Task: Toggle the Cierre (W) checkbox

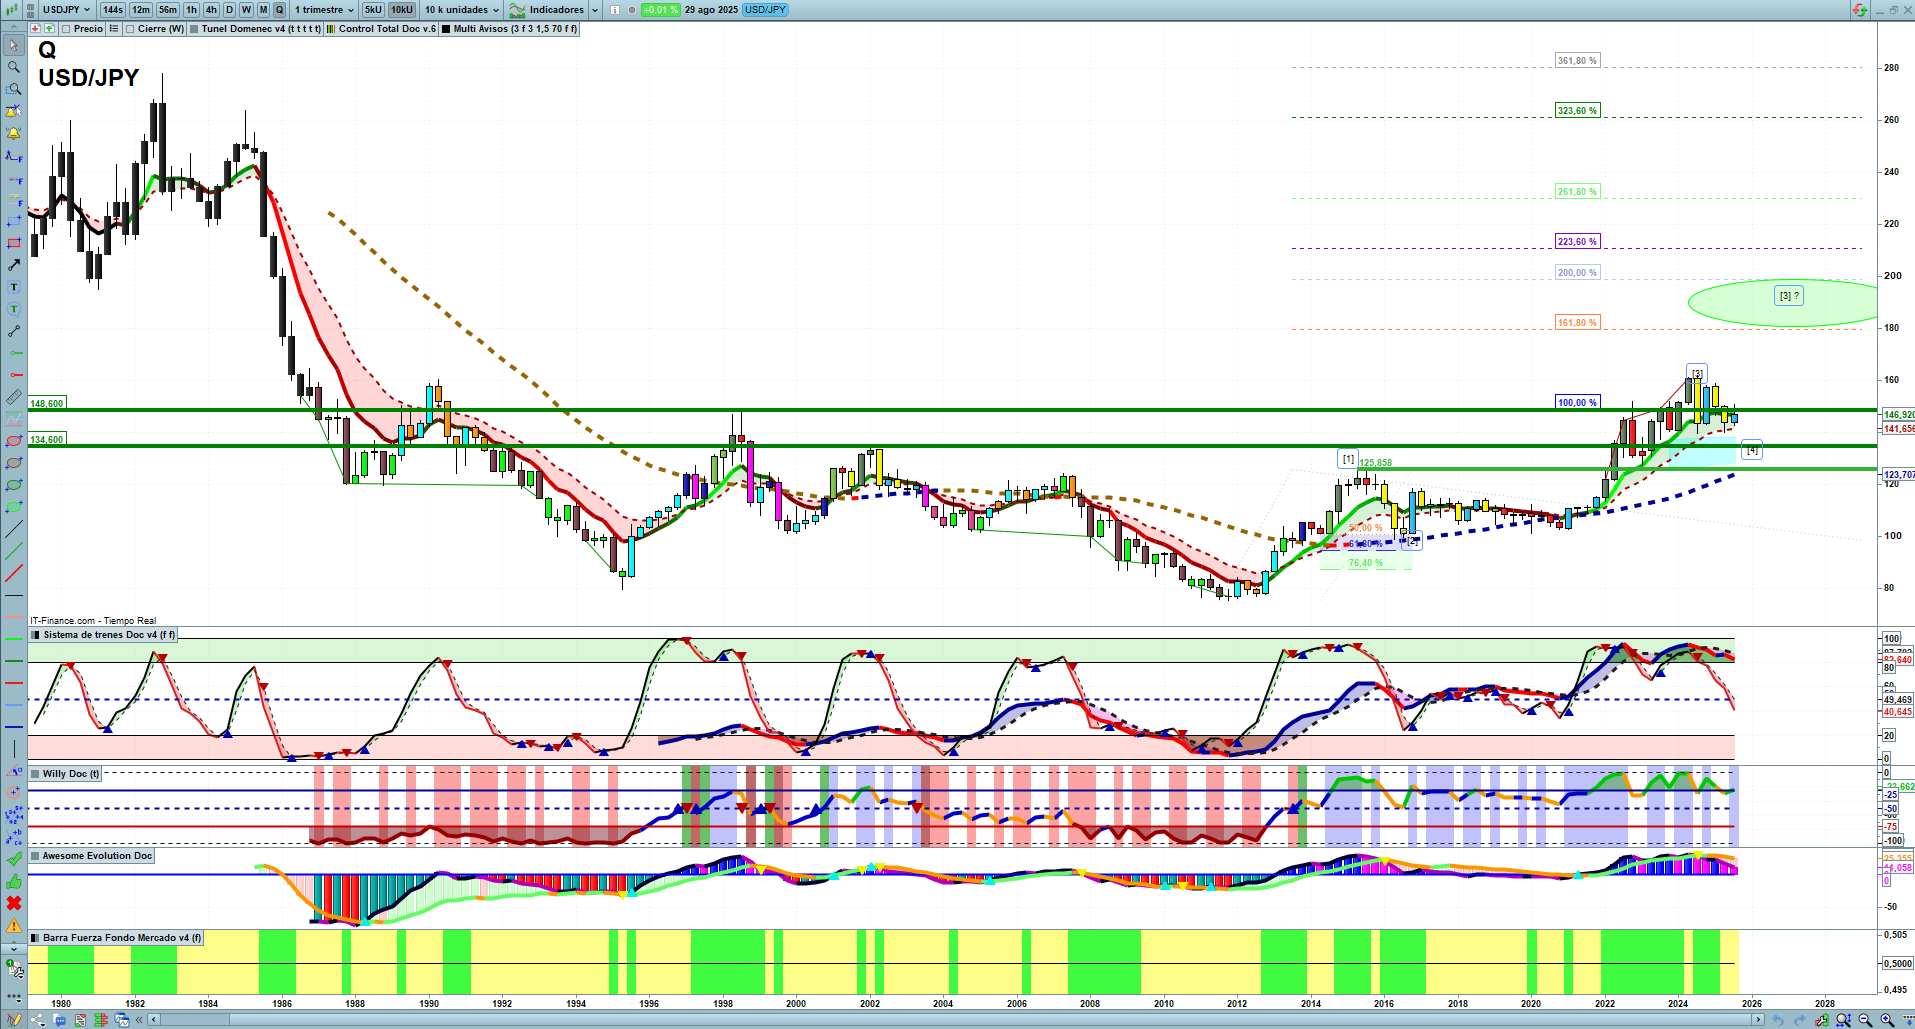Action: pos(130,29)
